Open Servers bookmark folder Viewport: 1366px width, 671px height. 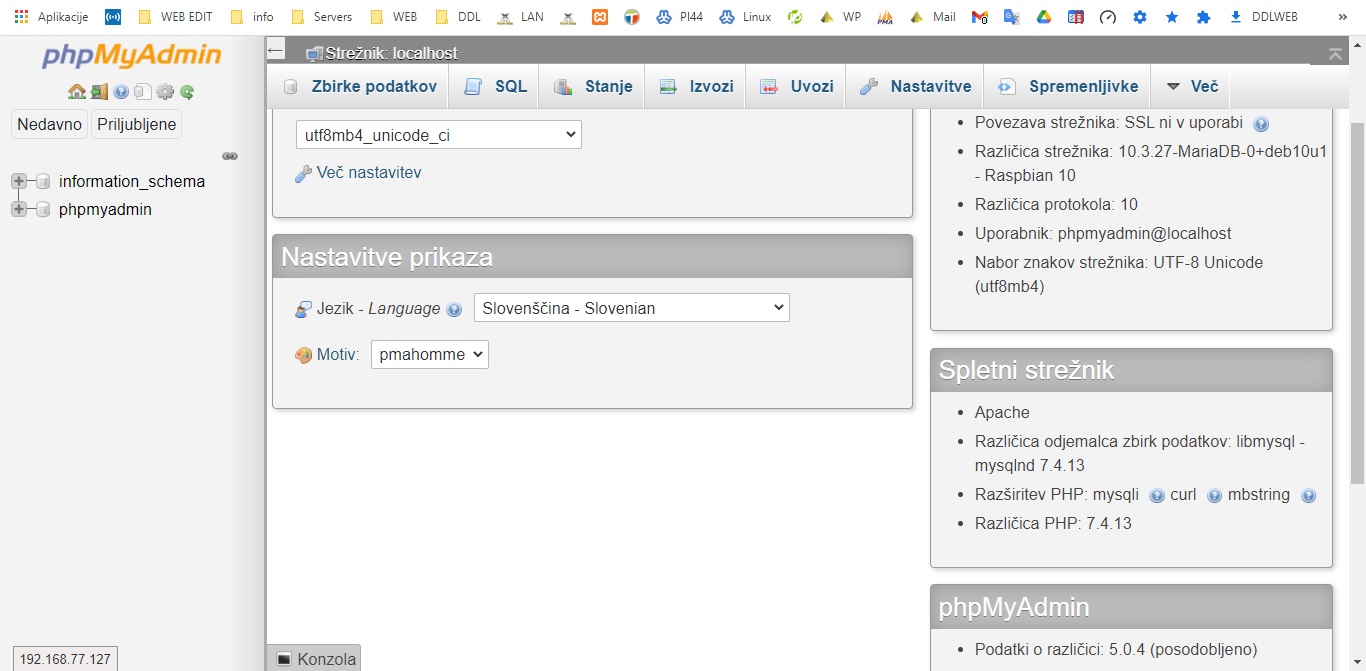[321, 17]
